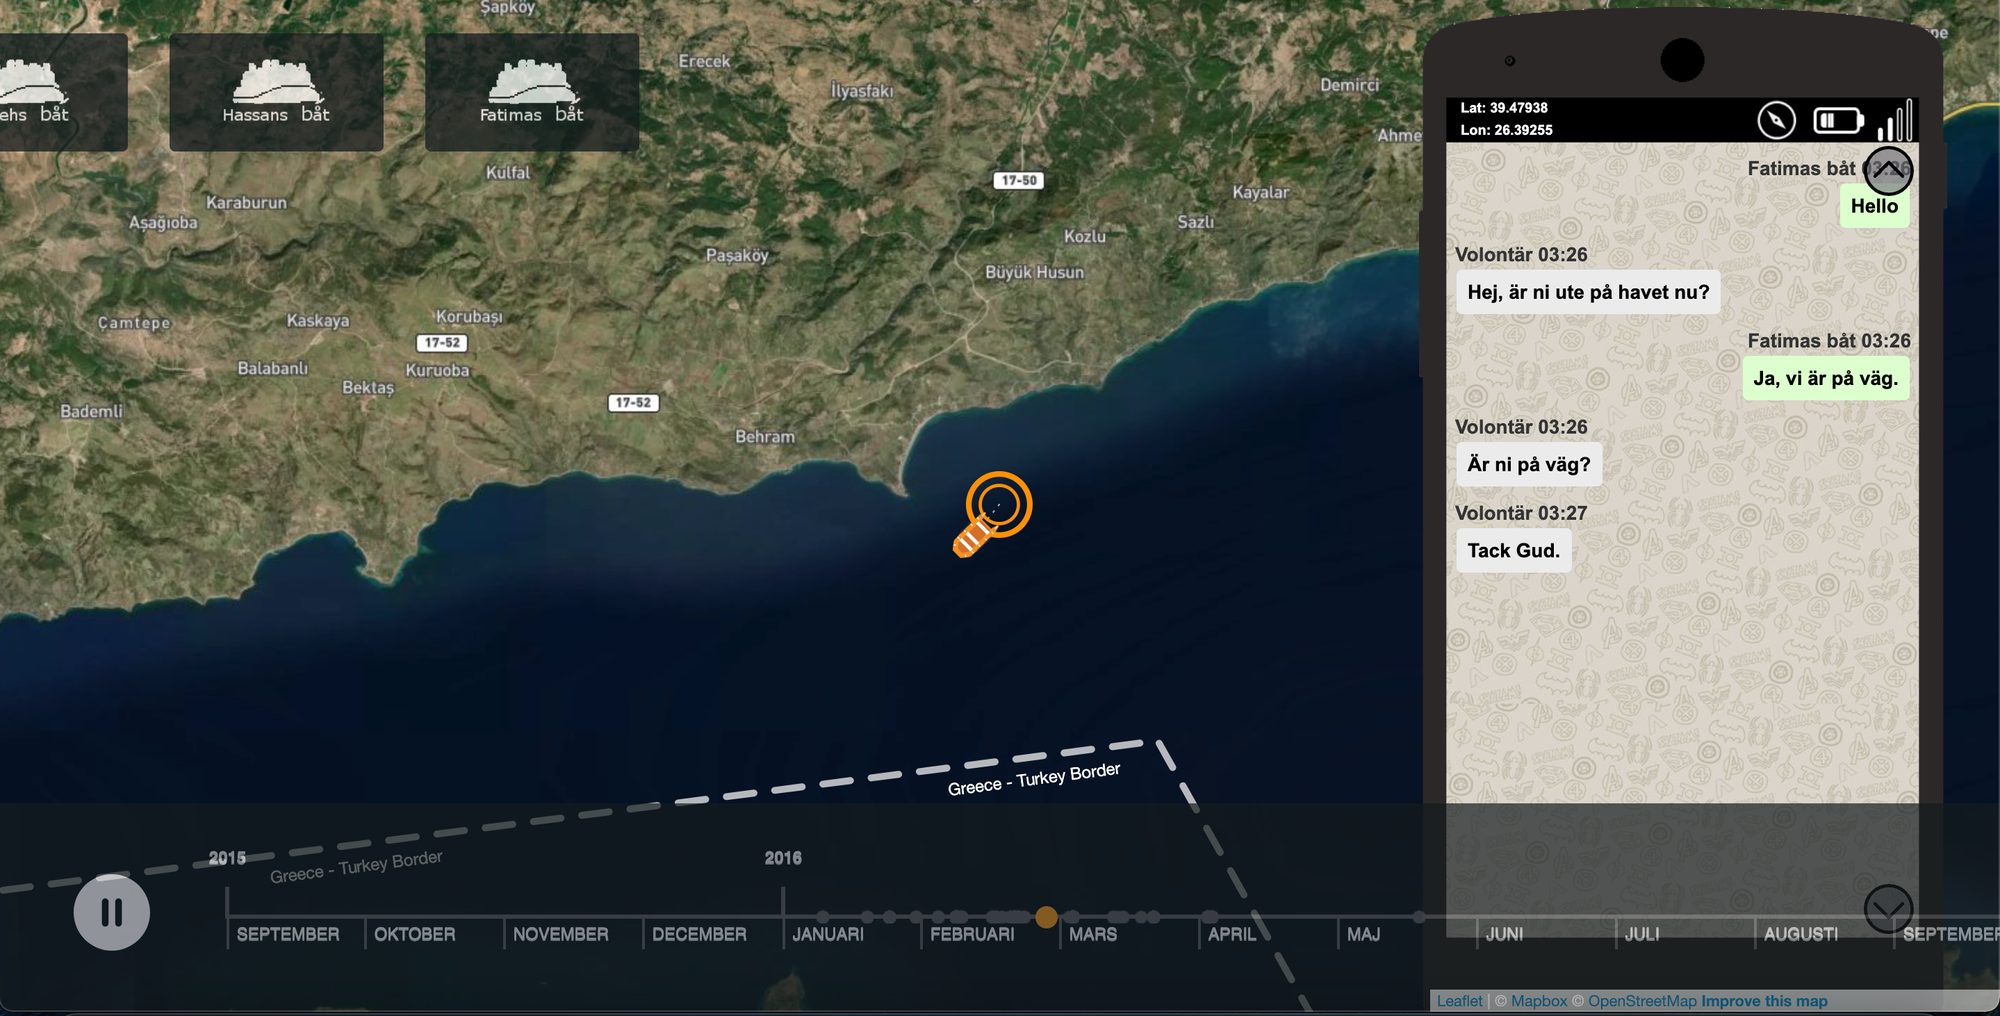The height and width of the screenshot is (1016, 2000).
Task: Click the orange current-position timeline dot
Action: coord(1046,917)
